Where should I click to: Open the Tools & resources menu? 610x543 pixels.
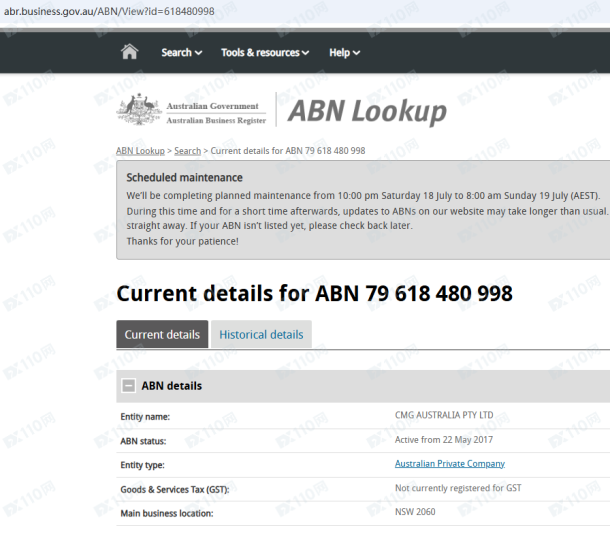[x=265, y=53]
